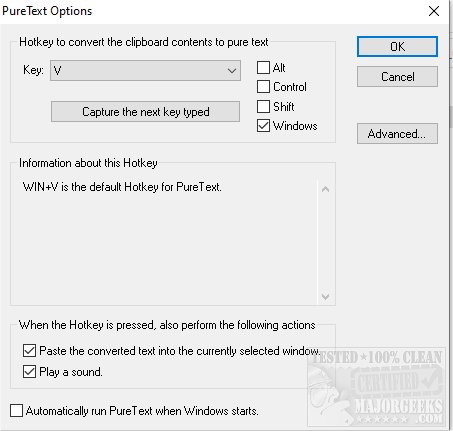Click the chevron arrow of the Key dropdown

click(232, 71)
